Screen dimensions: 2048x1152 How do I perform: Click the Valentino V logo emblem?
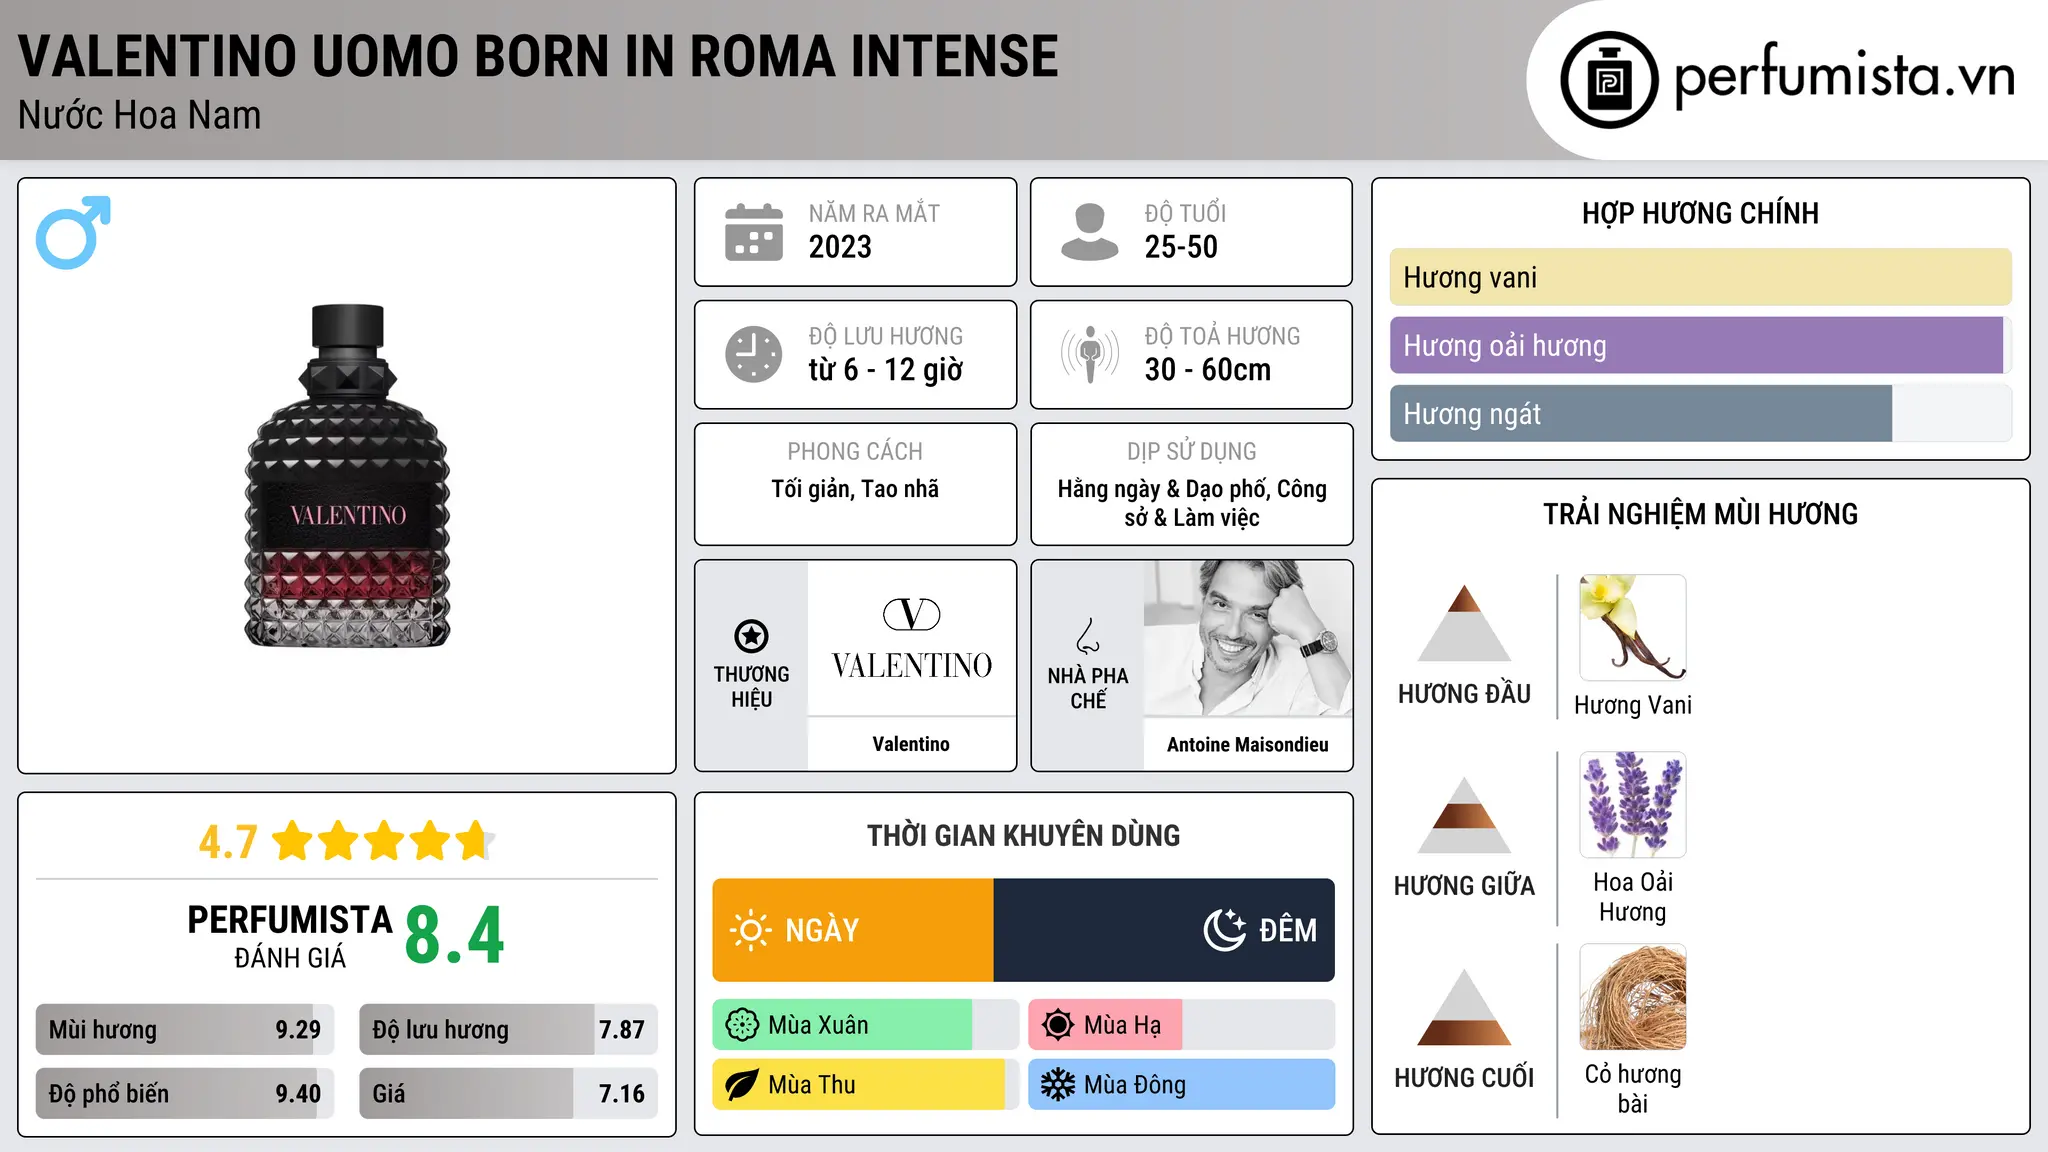(912, 614)
